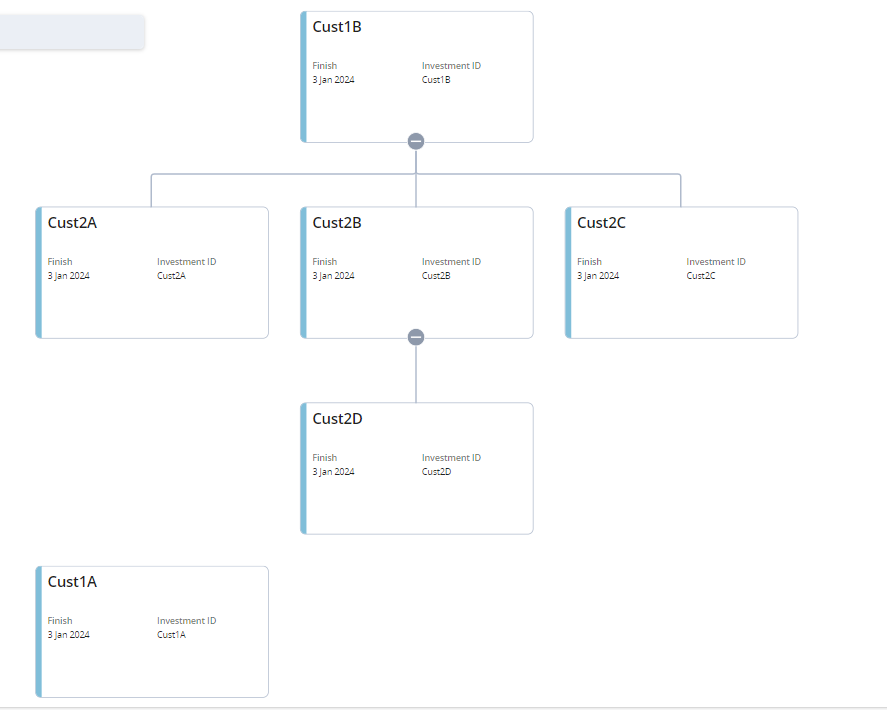Click the empty grey box at top-left
The height and width of the screenshot is (710, 887).
coord(71,31)
